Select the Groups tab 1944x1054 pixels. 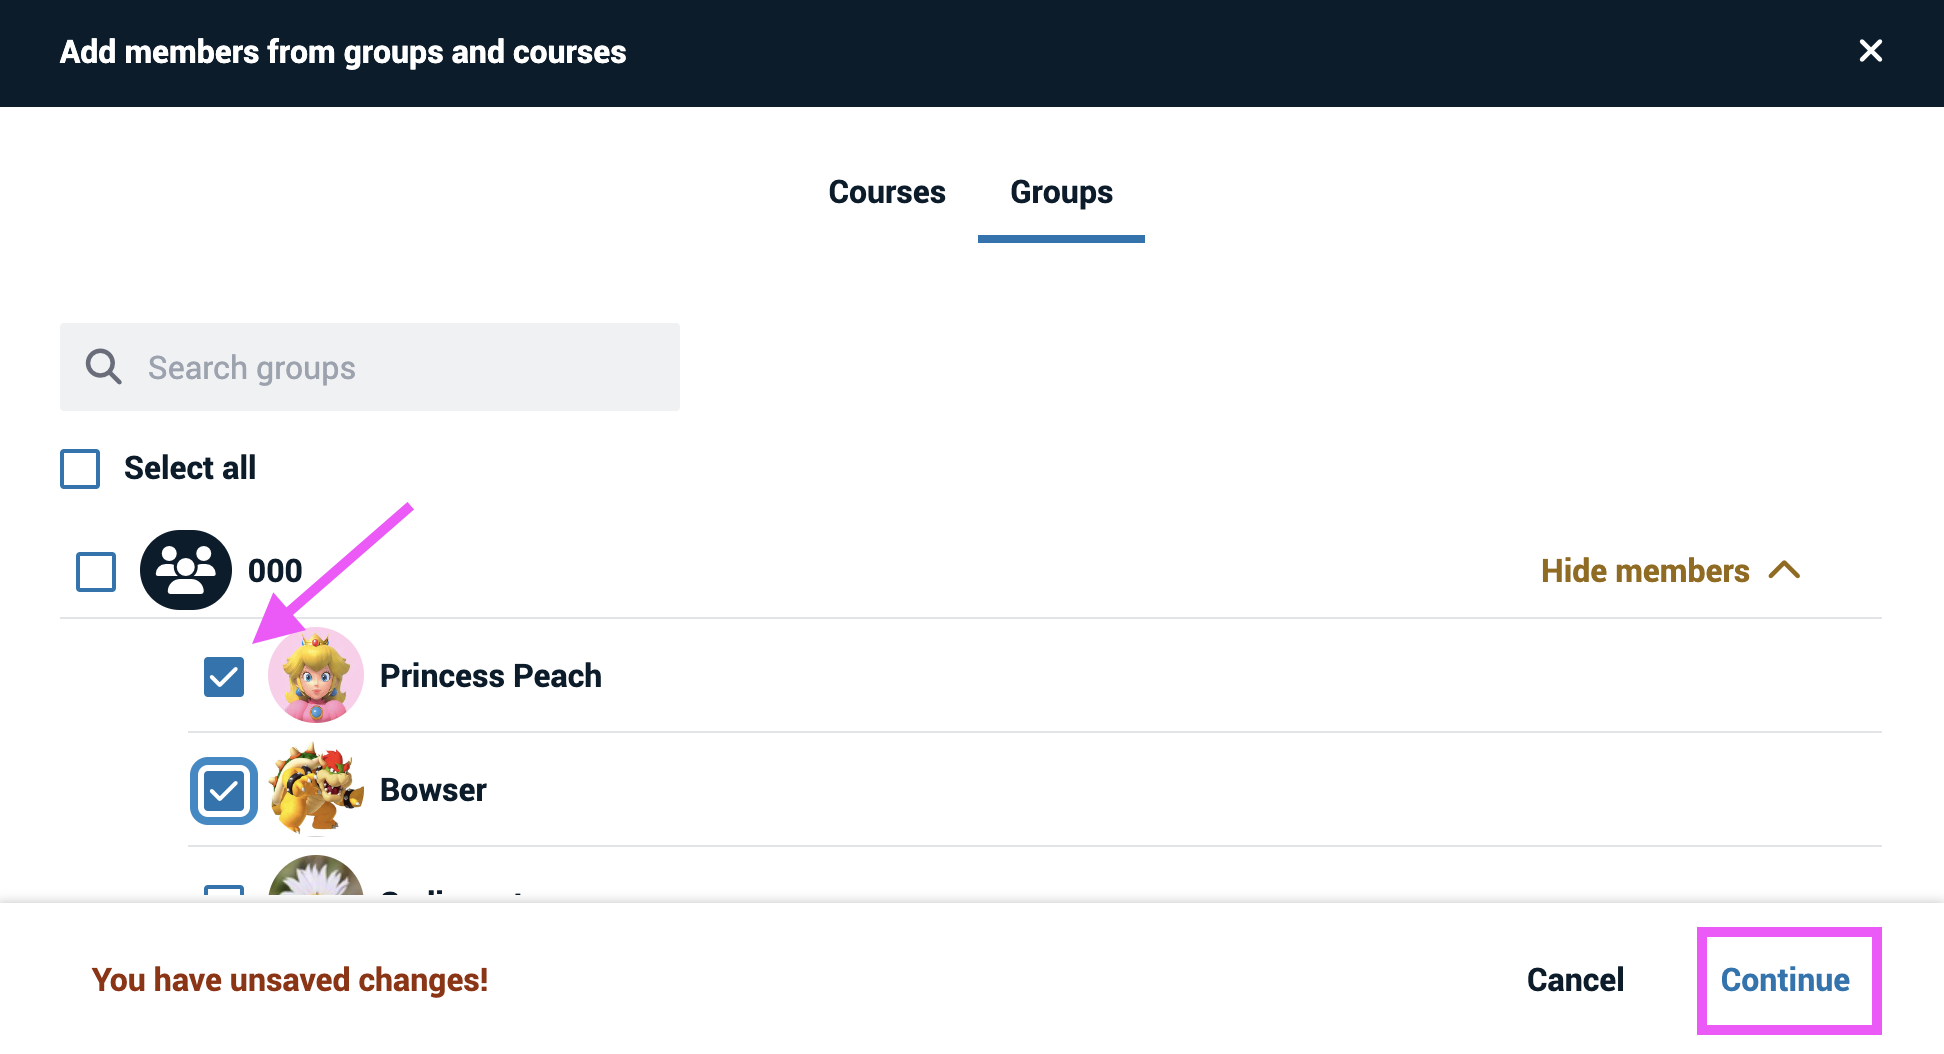pos(1061,192)
